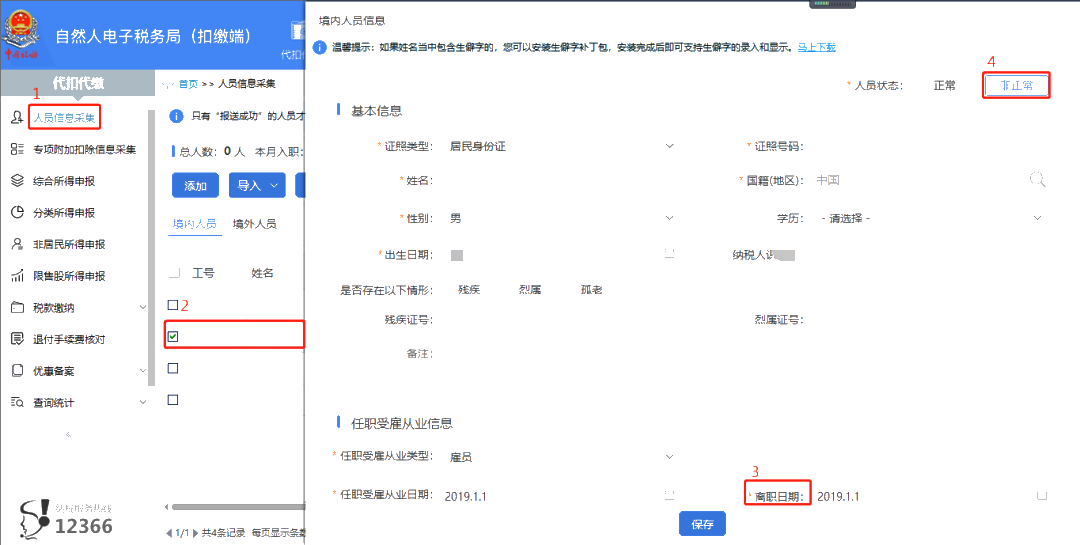This screenshot has width=1080, height=545.
Task: Open 退付手续费核对 in sidebar
Action: (x=69, y=340)
